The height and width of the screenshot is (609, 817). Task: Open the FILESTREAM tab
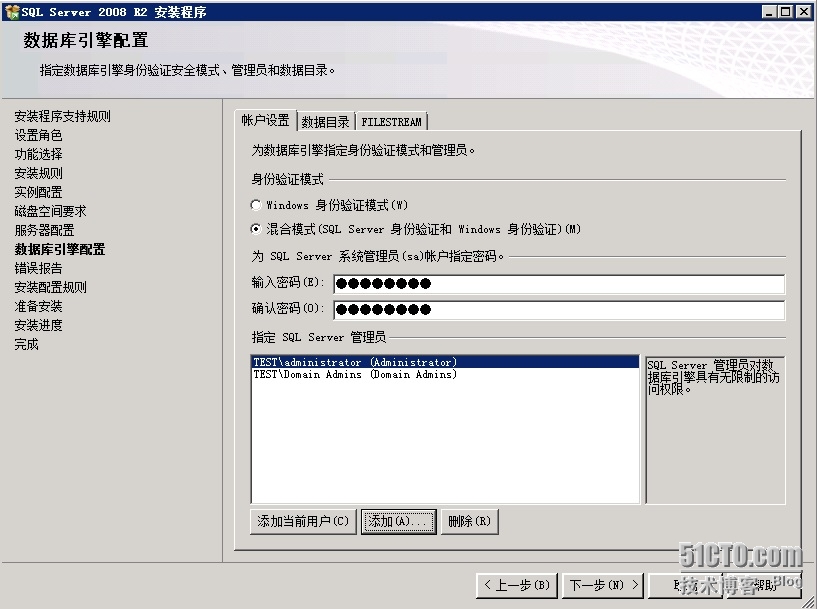pos(391,122)
